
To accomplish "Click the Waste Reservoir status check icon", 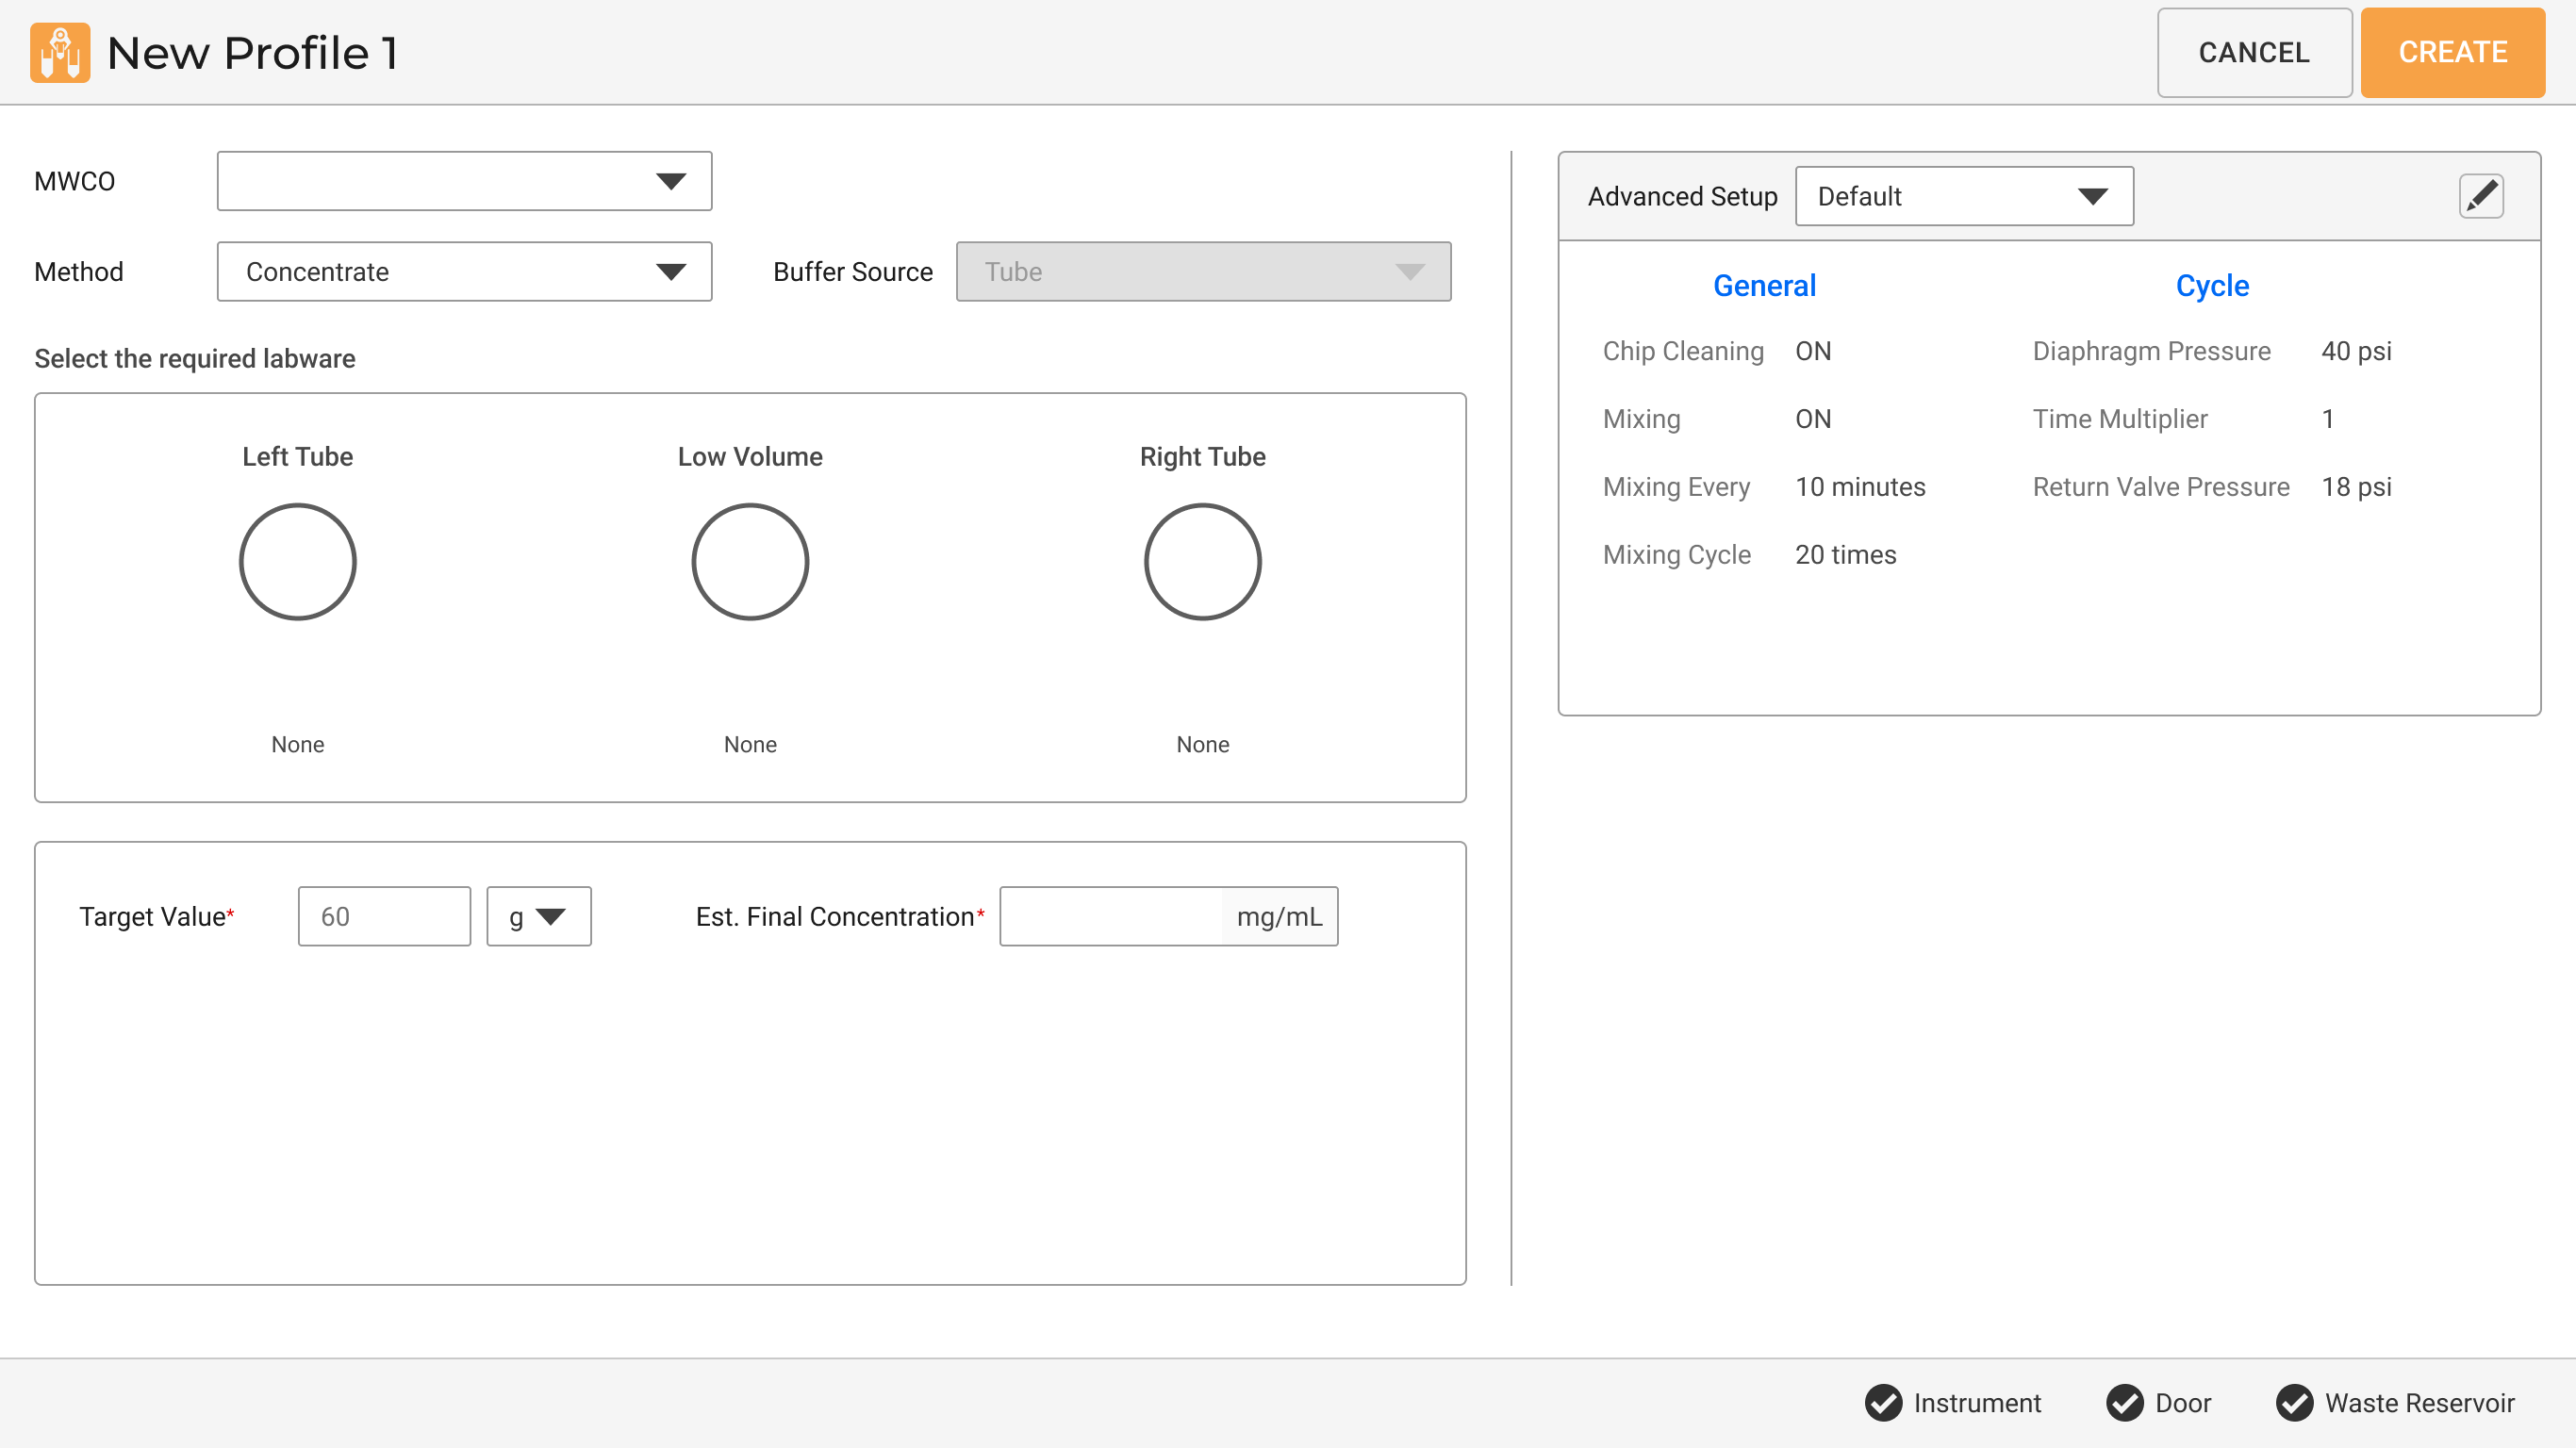I will pos(2294,1403).
